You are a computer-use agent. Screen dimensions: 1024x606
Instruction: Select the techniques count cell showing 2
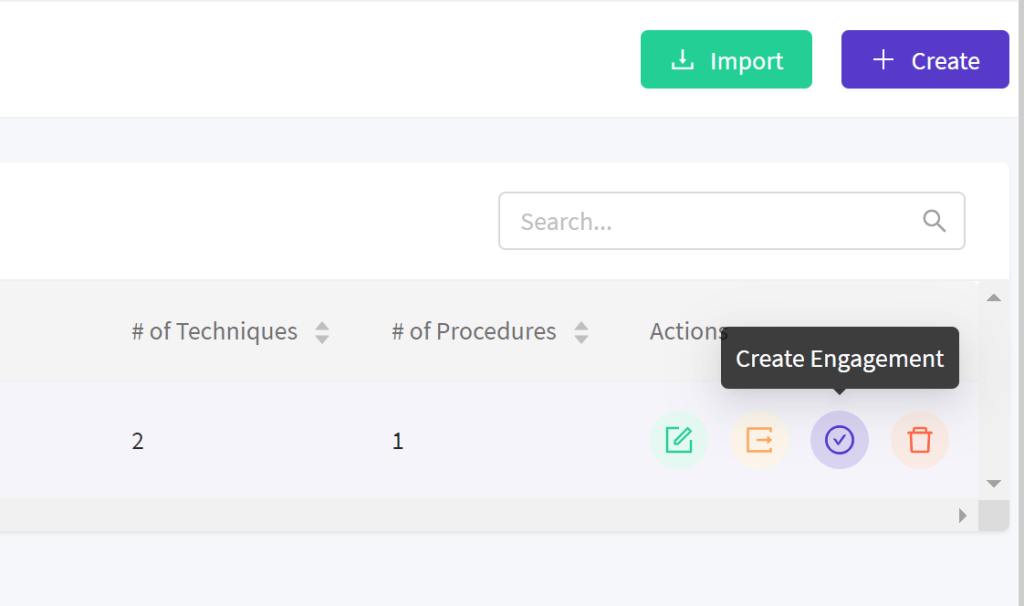[x=138, y=441]
